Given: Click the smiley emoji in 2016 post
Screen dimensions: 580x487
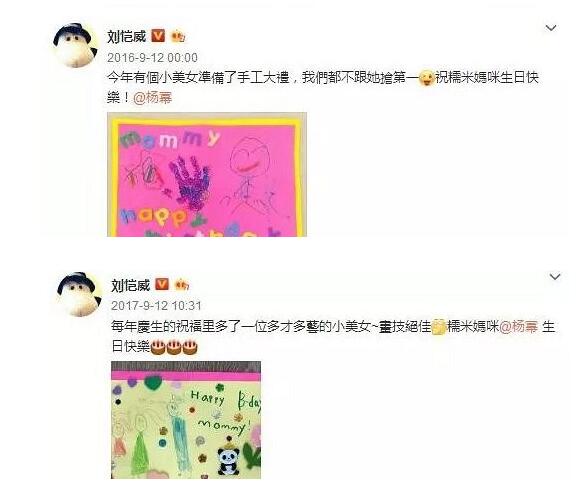Looking at the screenshot, I should [x=426, y=78].
